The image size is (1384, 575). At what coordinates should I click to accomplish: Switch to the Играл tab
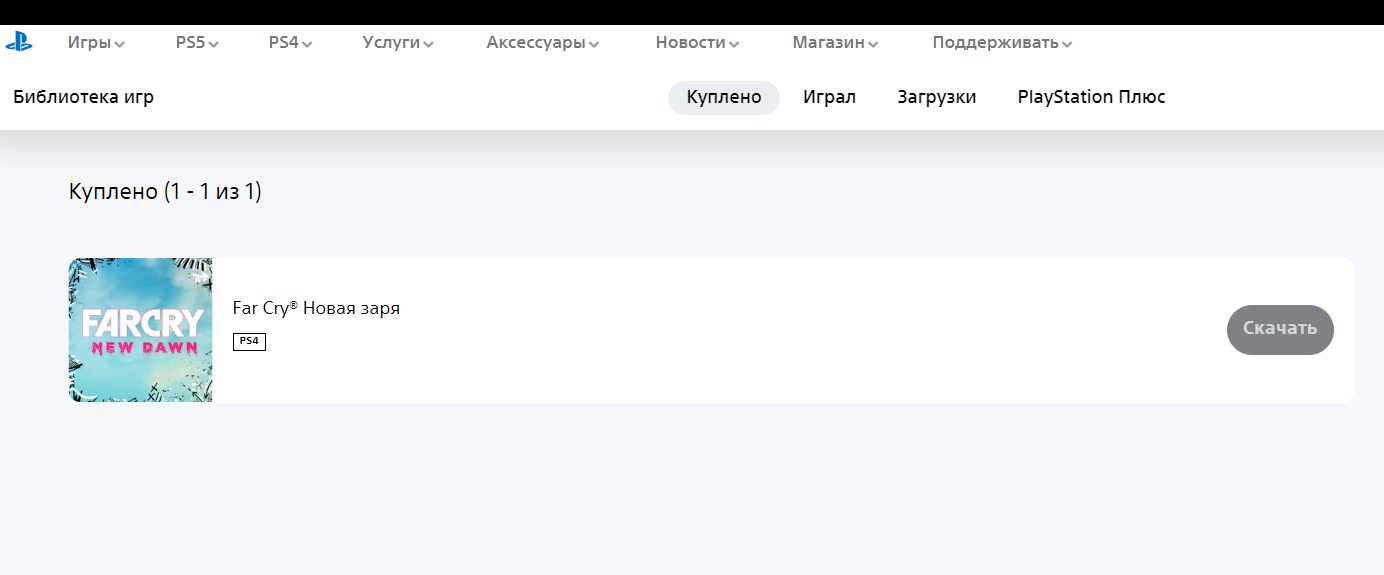click(829, 98)
